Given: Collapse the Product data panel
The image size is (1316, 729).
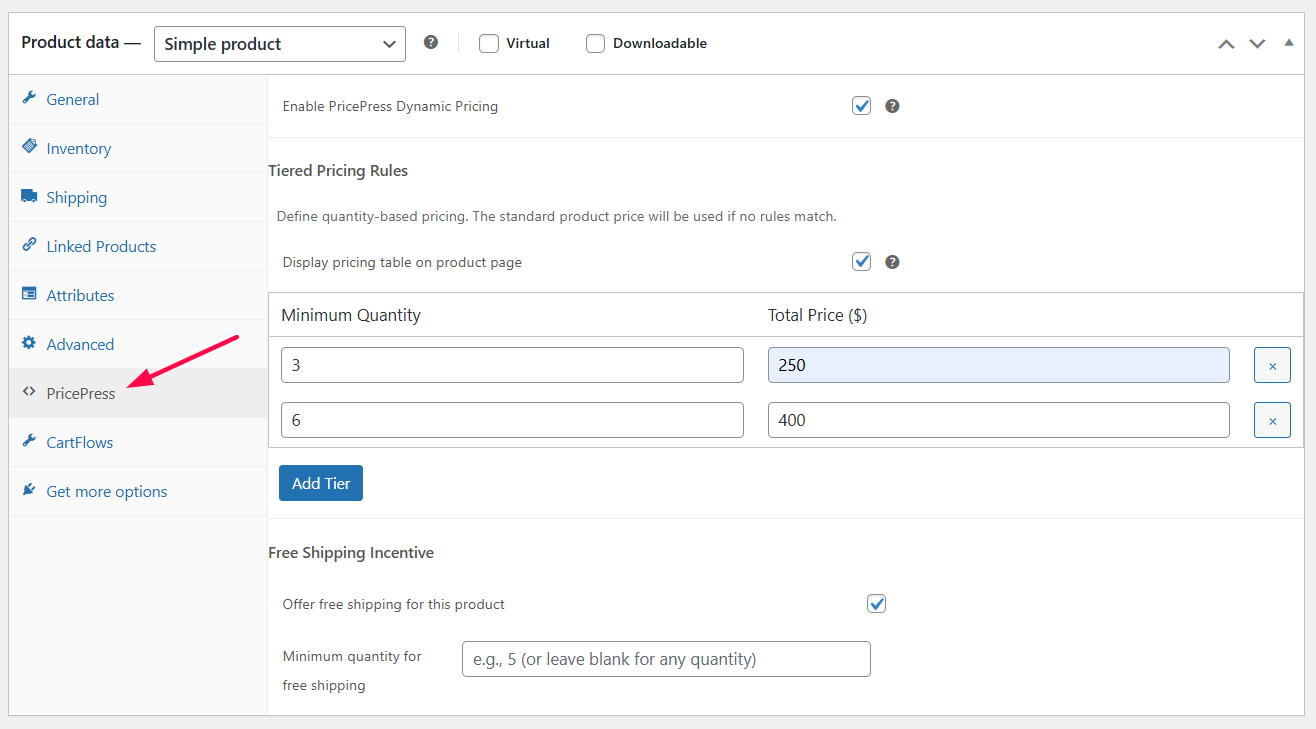Looking at the screenshot, I should tap(1289, 44).
